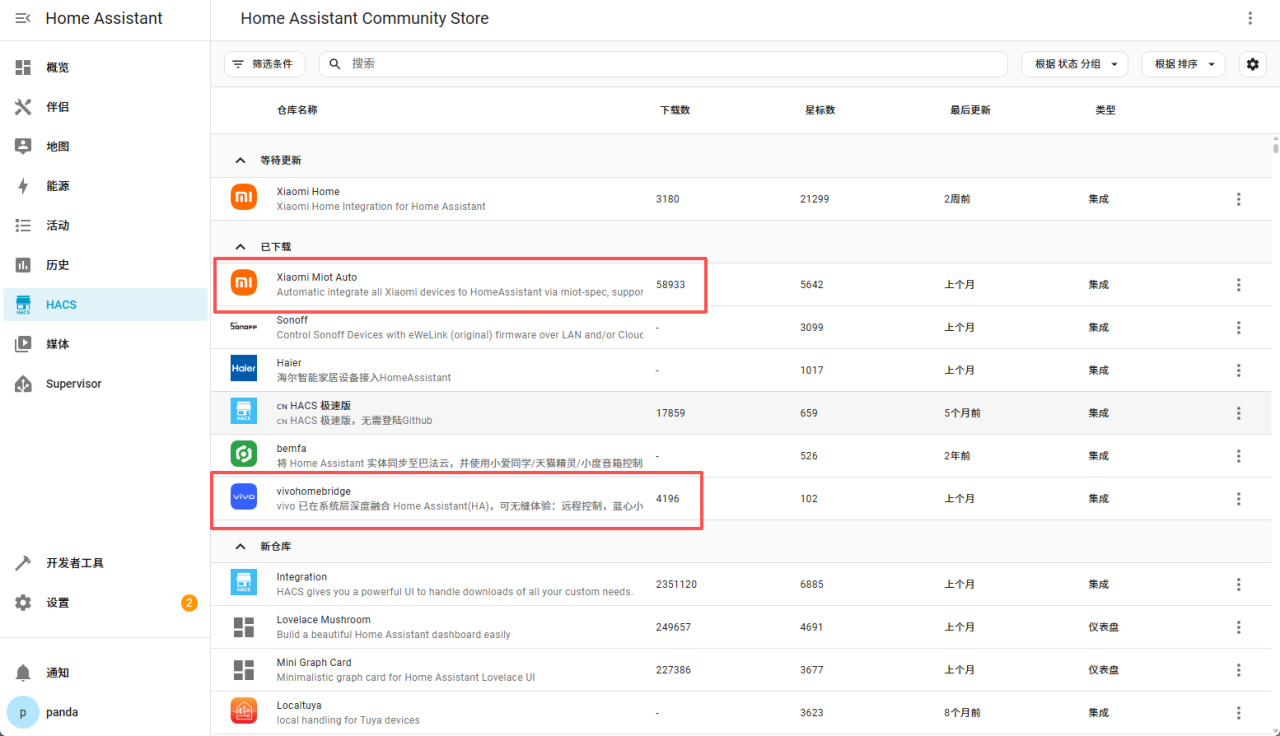Collapse the 已下载 group
The width and height of the screenshot is (1280, 736).
[240, 246]
